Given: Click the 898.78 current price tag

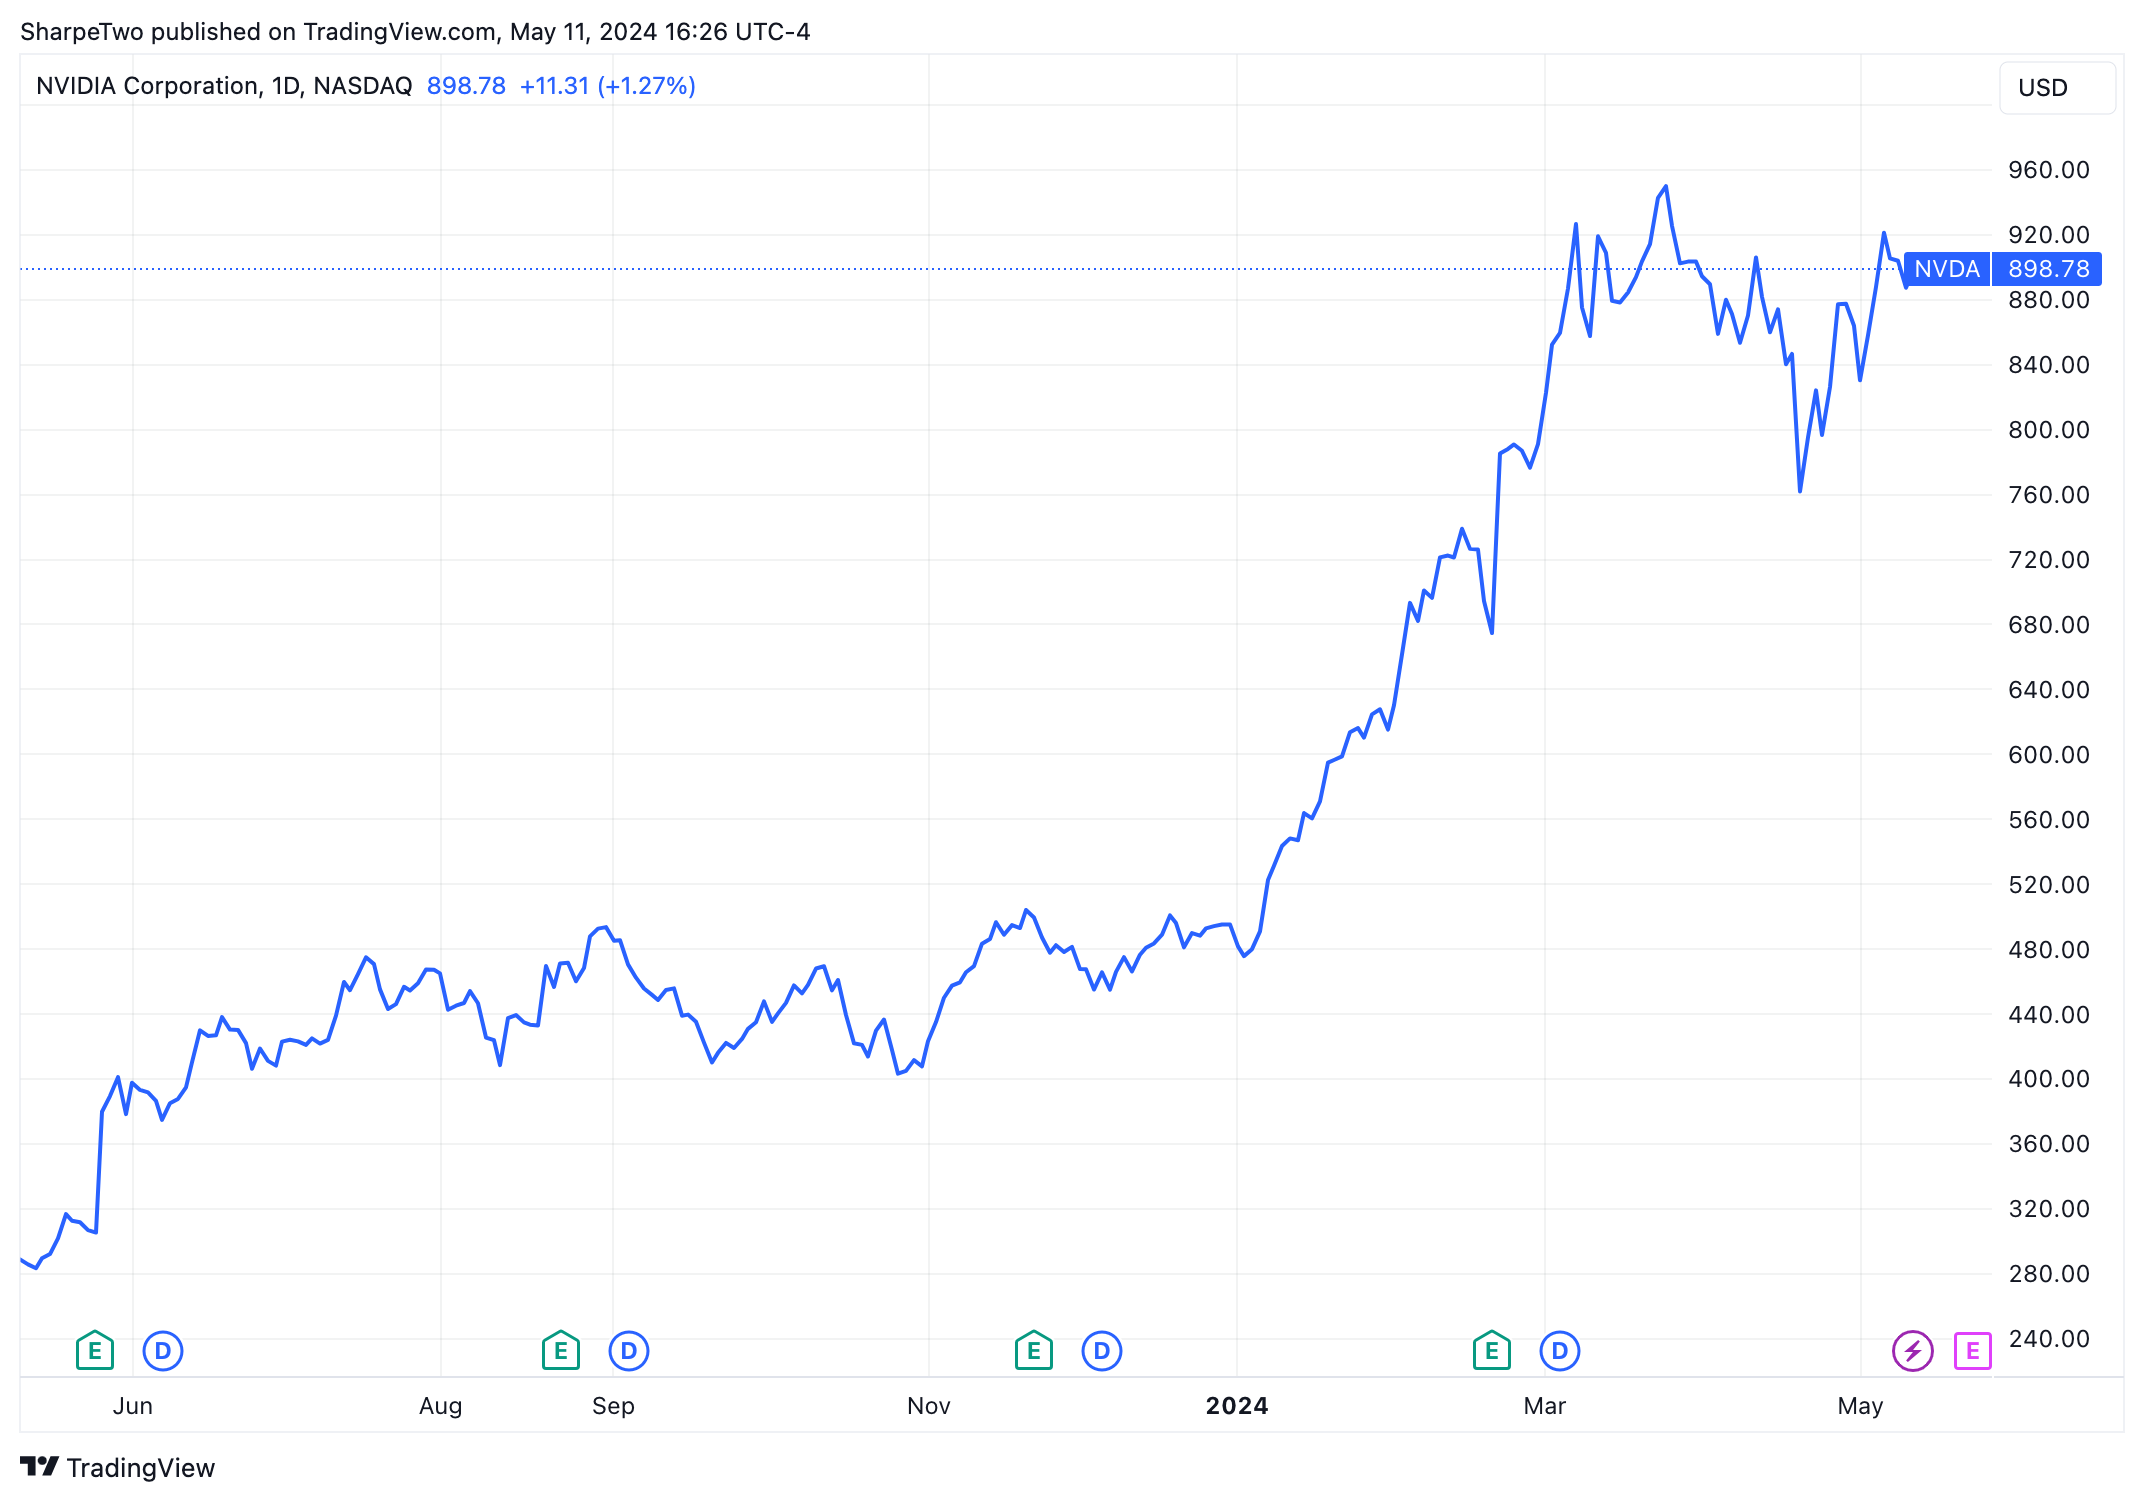Looking at the screenshot, I should tap(2048, 269).
